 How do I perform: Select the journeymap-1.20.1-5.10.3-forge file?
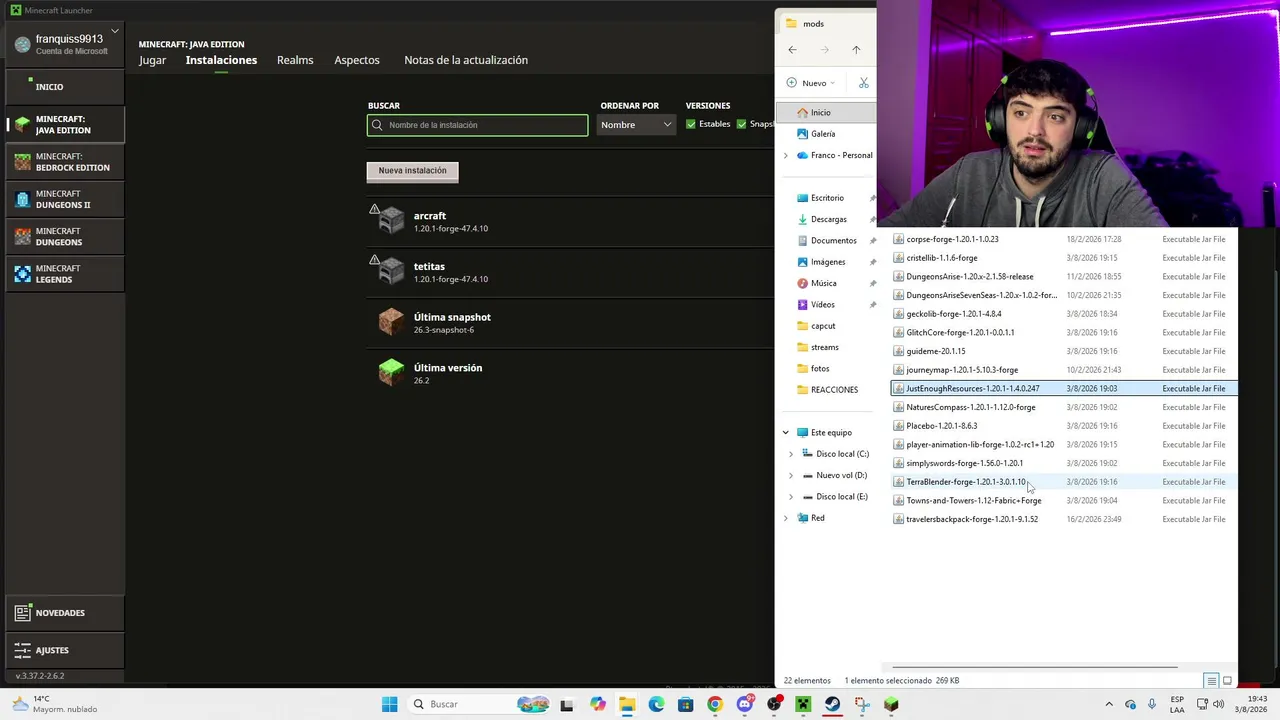1064,370
